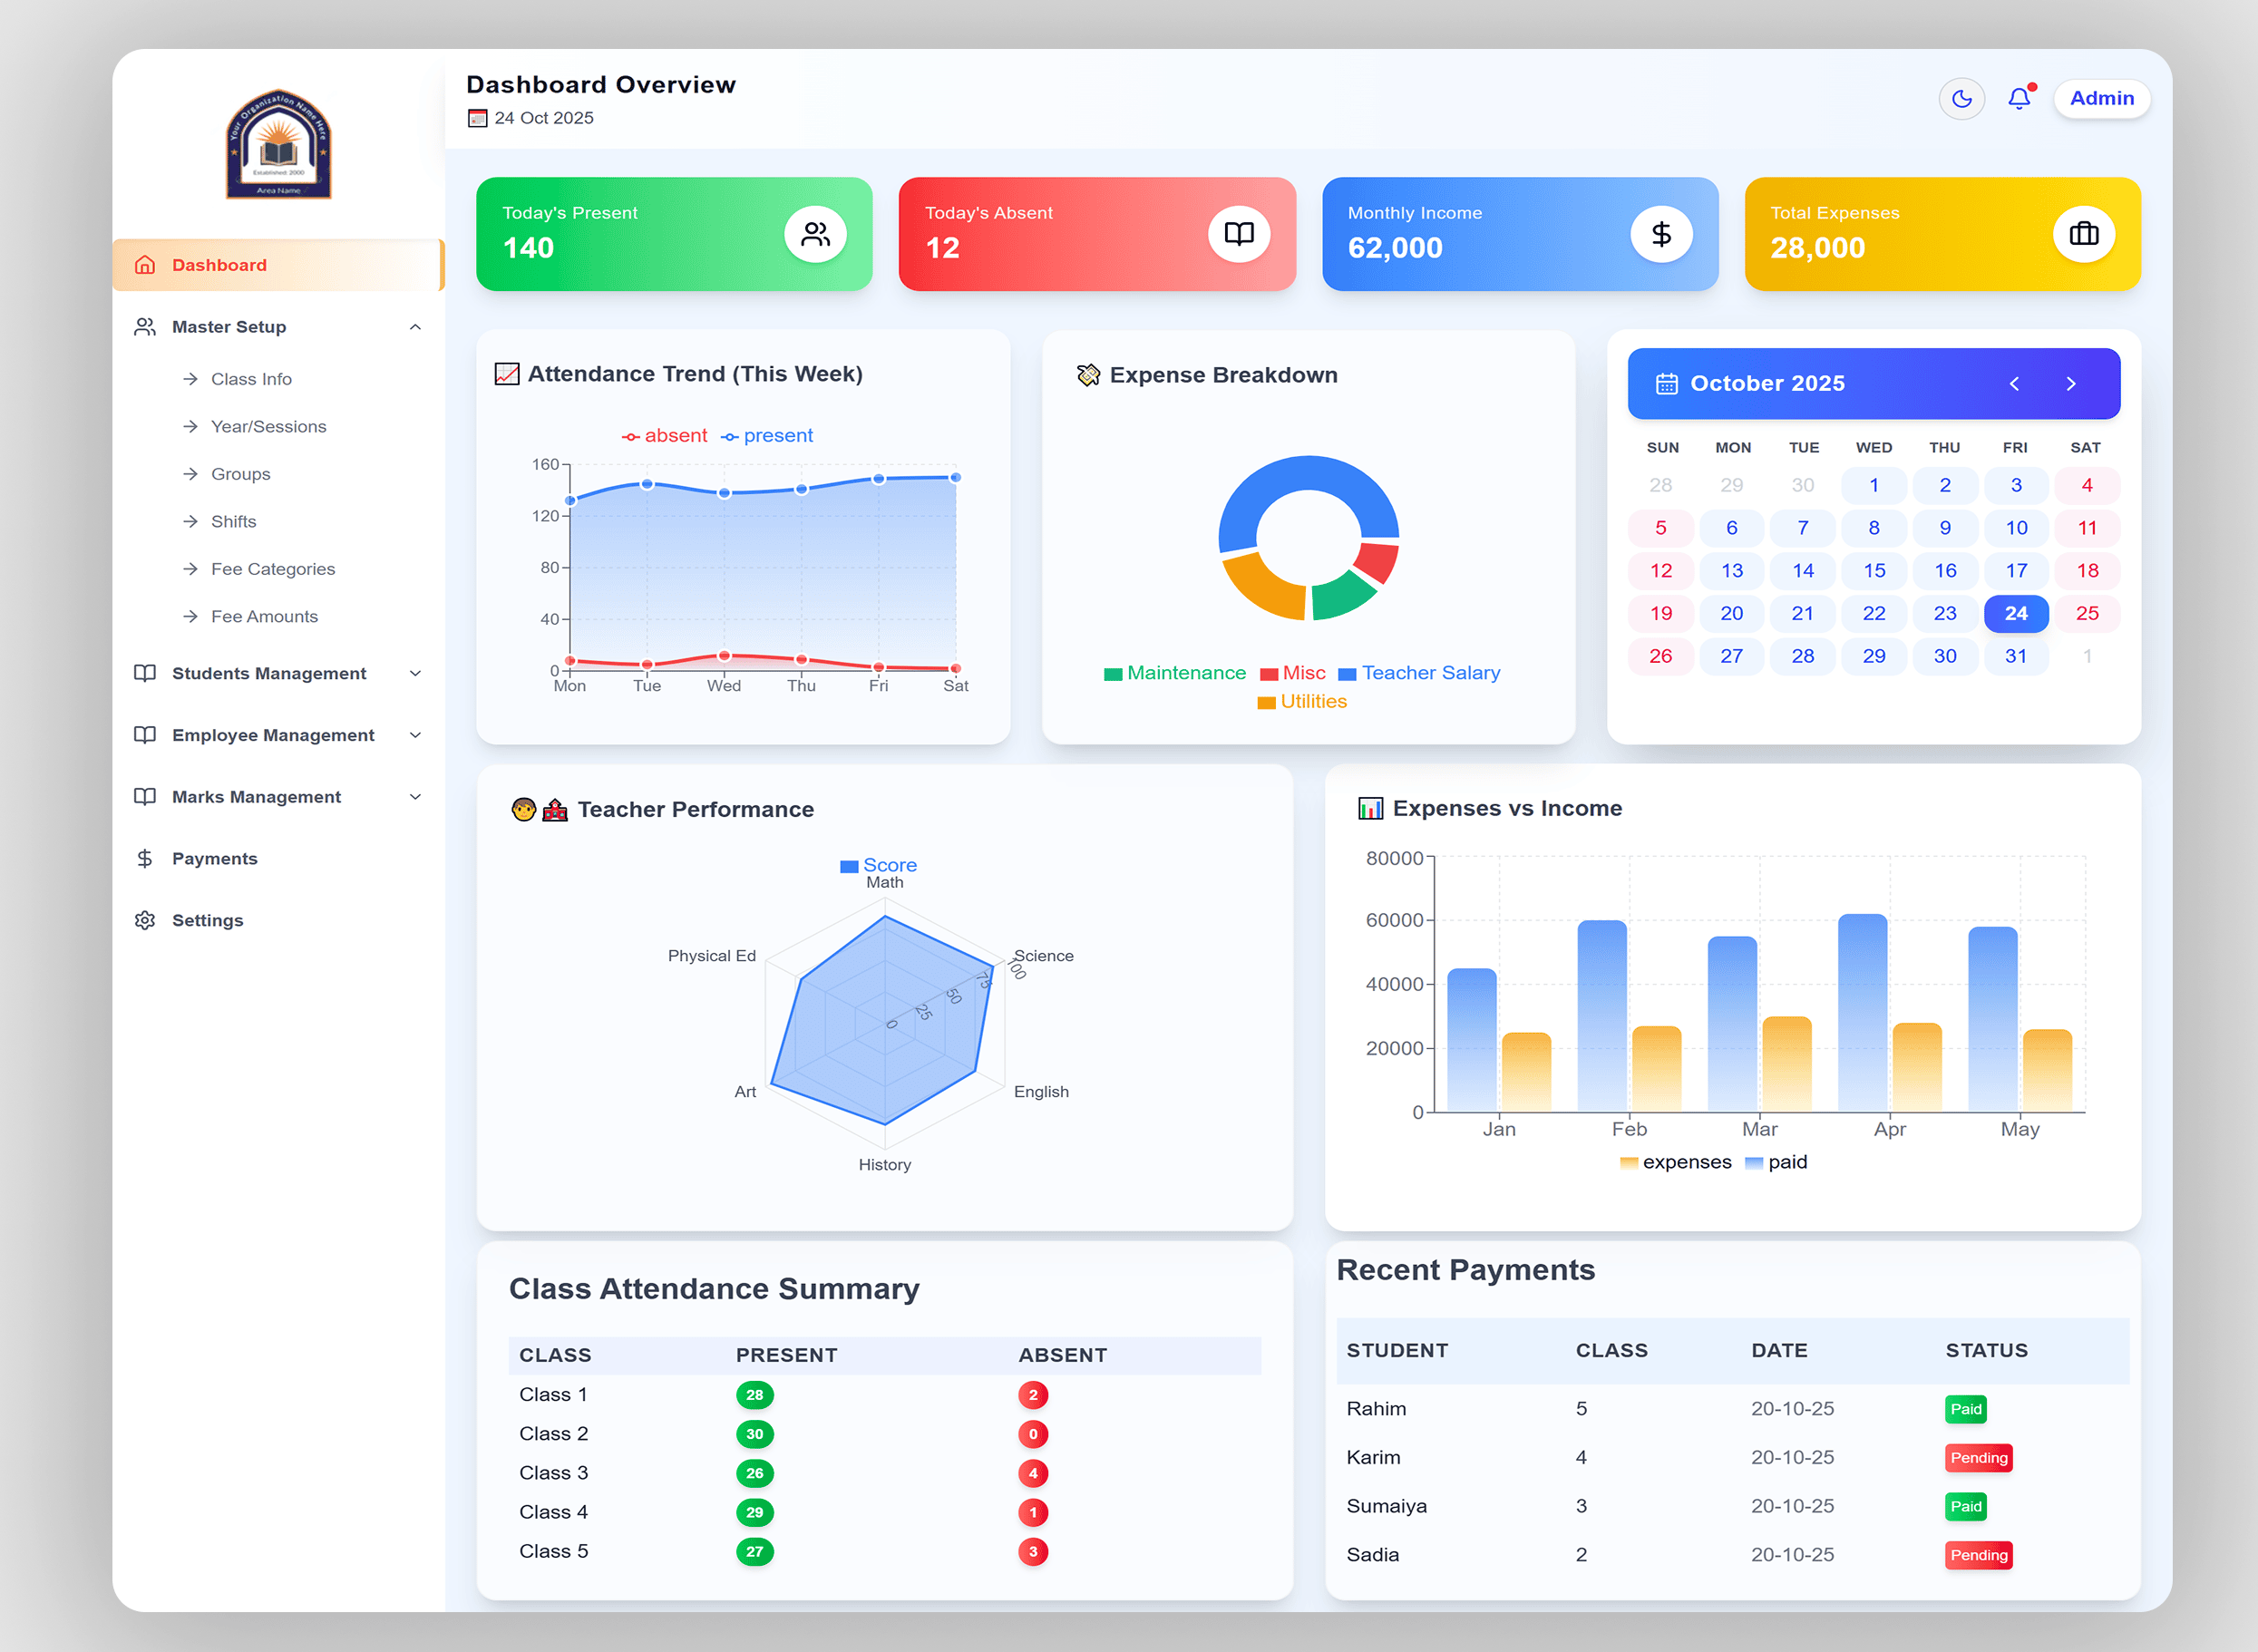Toggle the expenses series in bar chart legend
Screen dimensions: 2258x1652
(1675, 1162)
